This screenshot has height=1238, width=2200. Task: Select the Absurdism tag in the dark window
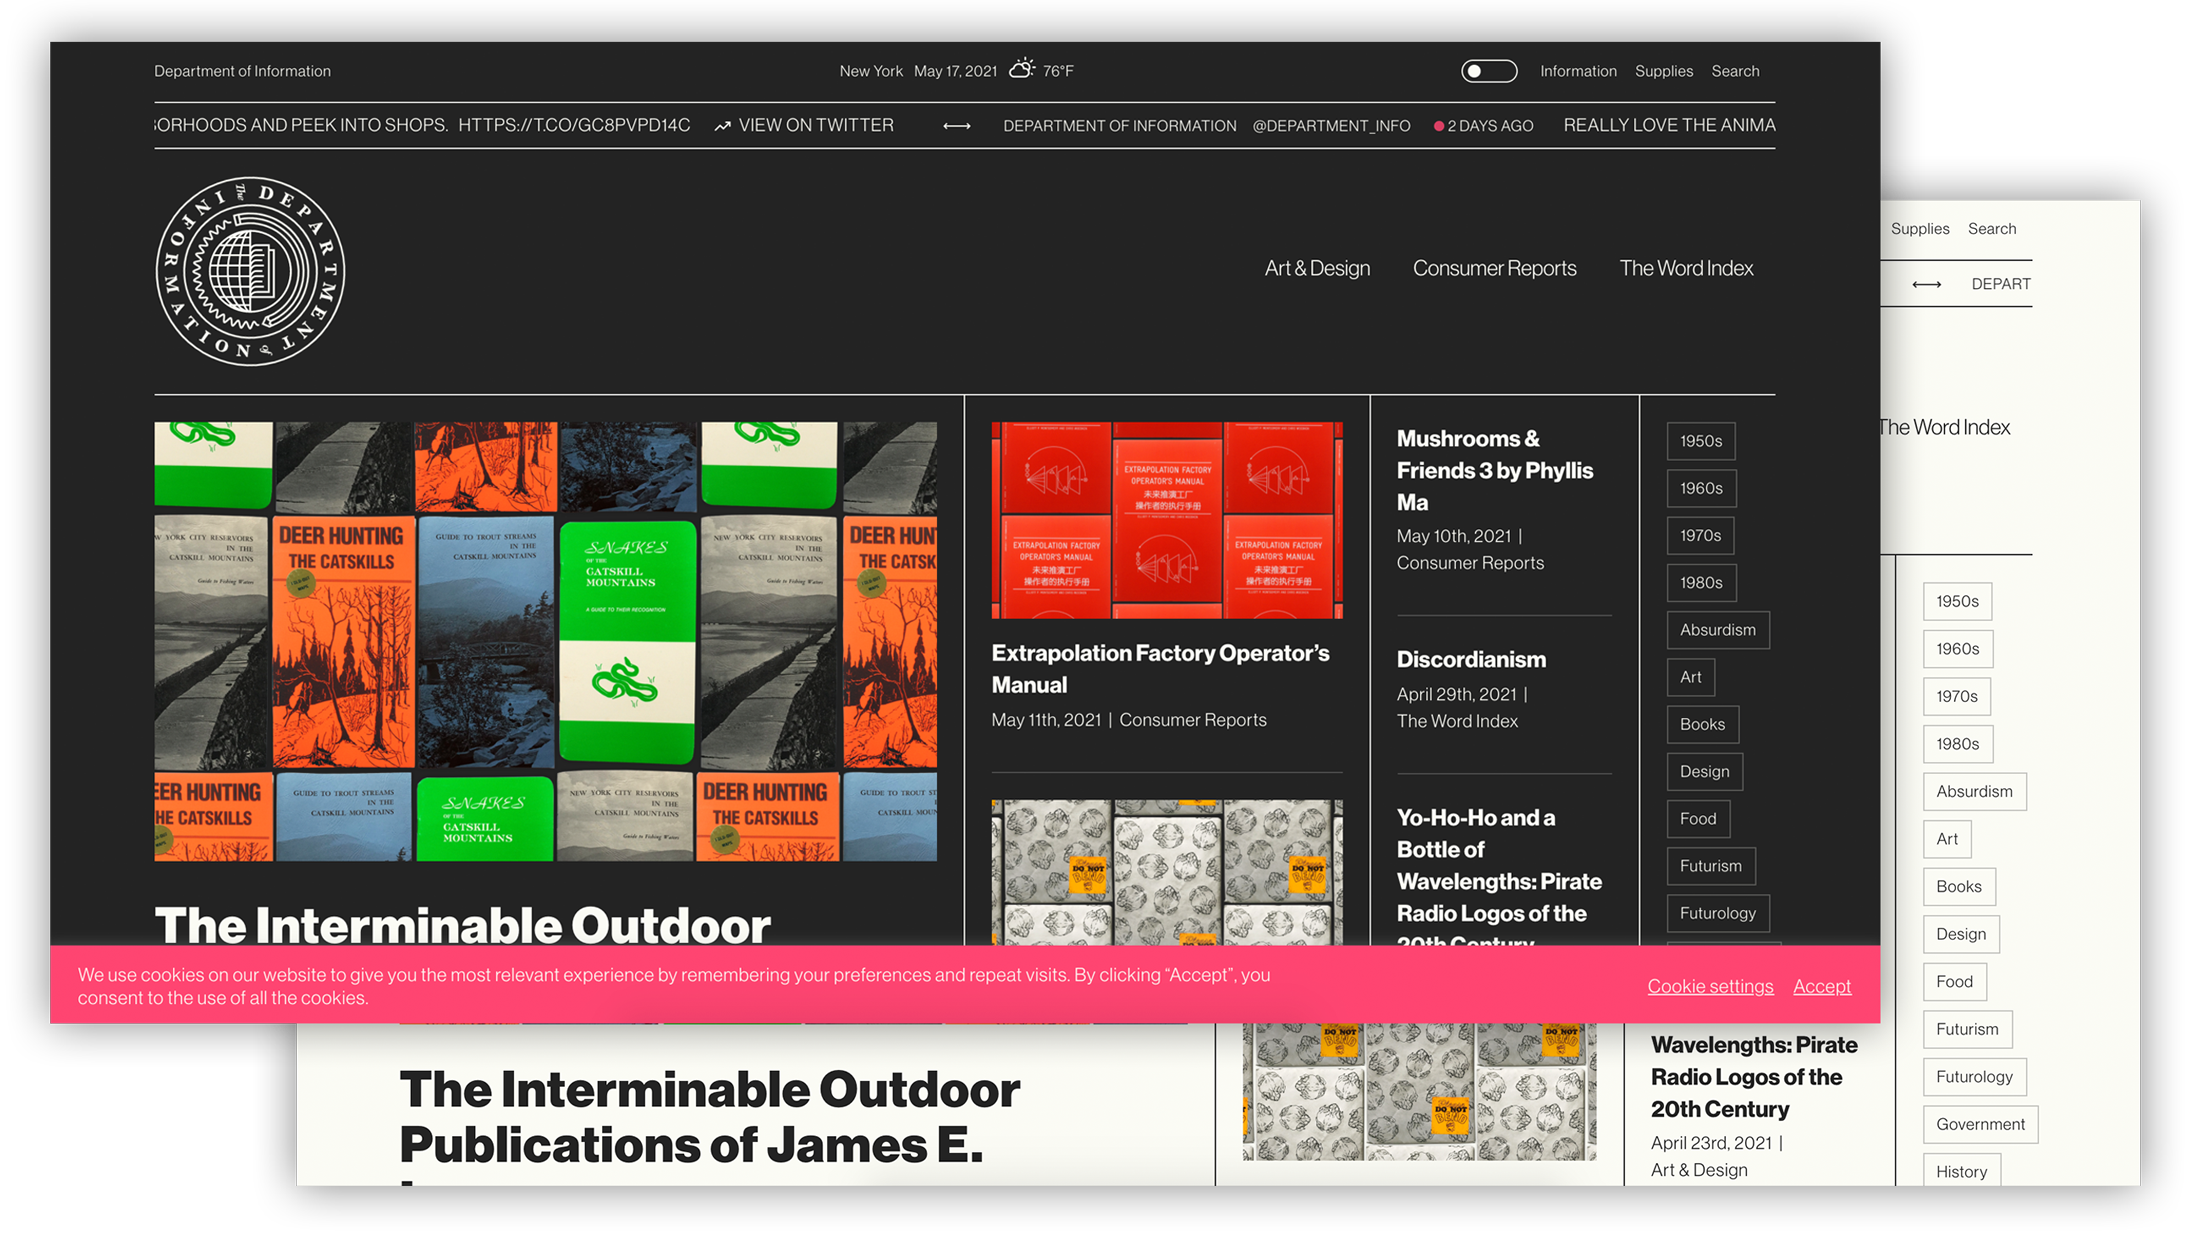(1718, 630)
